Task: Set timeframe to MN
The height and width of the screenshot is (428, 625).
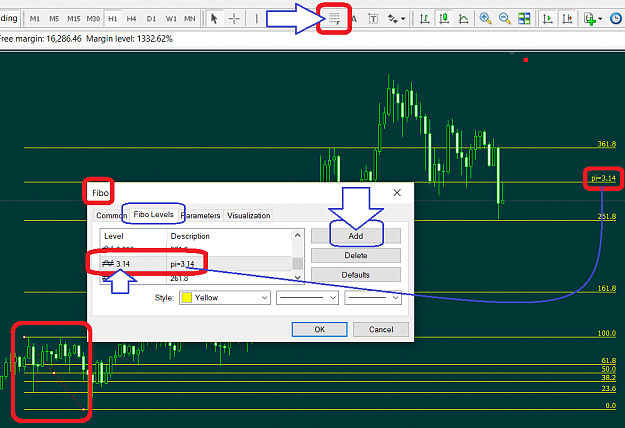Action: (190, 18)
